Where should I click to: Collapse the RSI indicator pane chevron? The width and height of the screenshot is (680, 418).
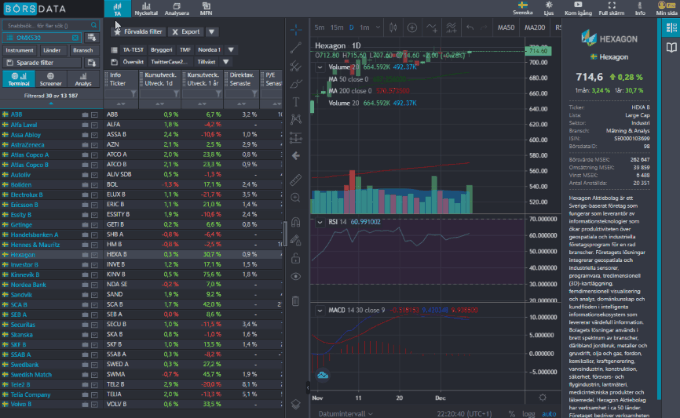click(x=320, y=222)
